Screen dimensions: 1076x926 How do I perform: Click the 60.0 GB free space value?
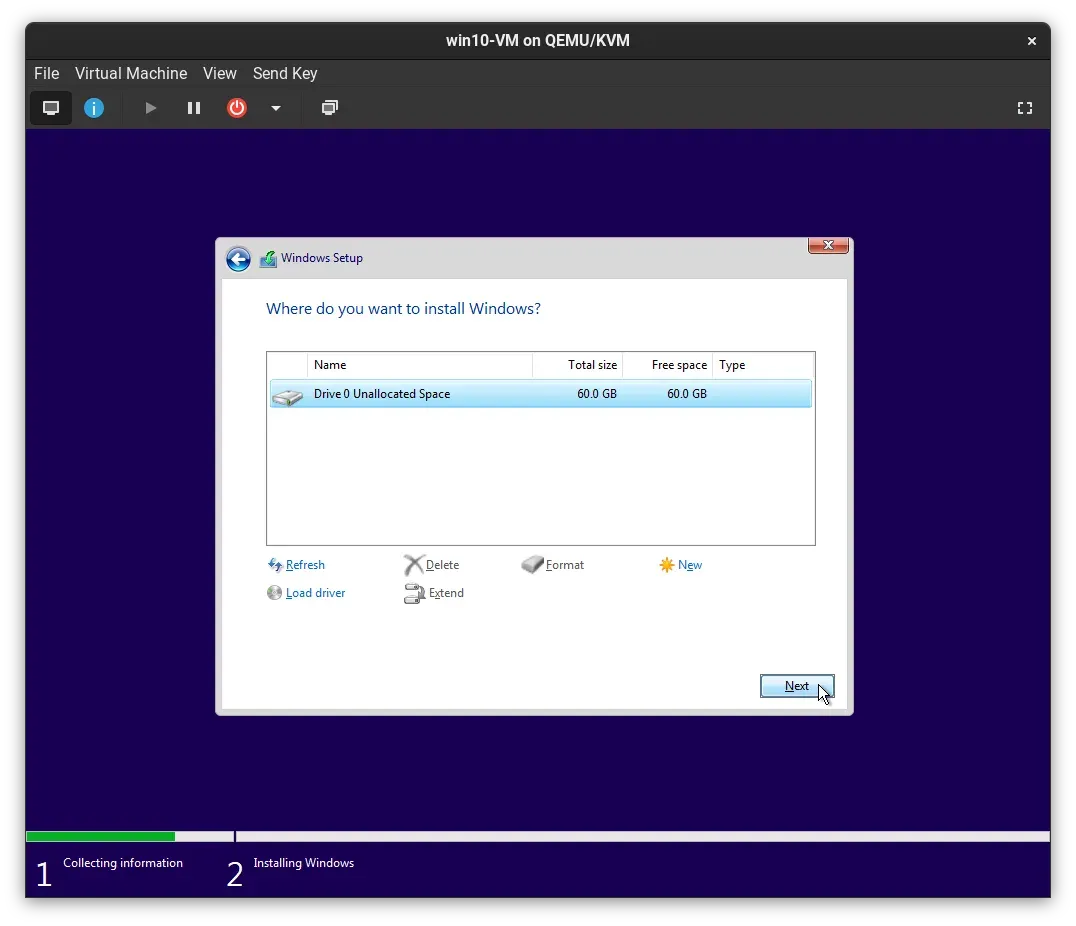pyautogui.click(x=687, y=394)
